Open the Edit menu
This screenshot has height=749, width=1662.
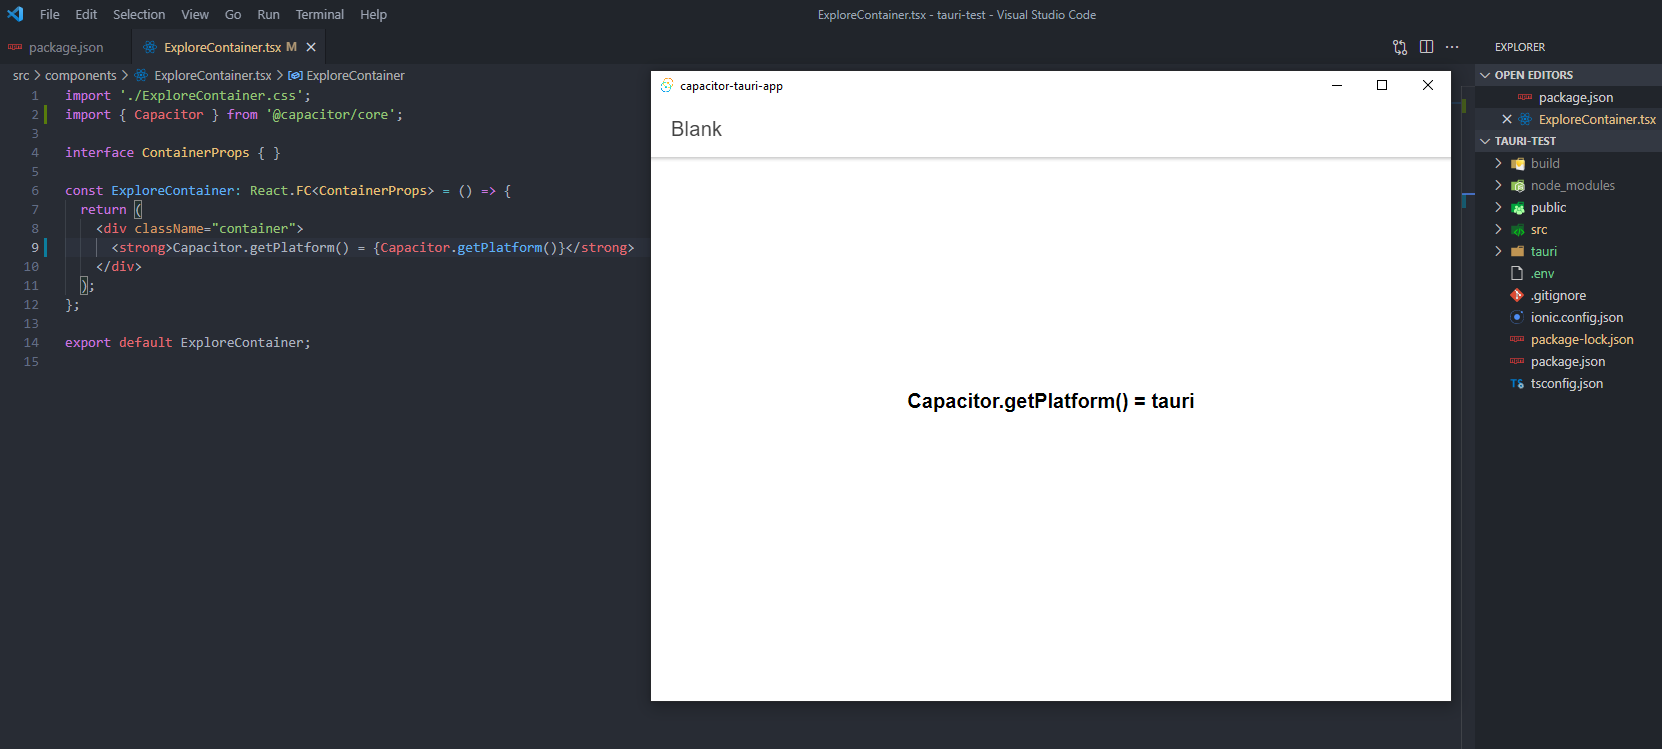pyautogui.click(x=86, y=15)
